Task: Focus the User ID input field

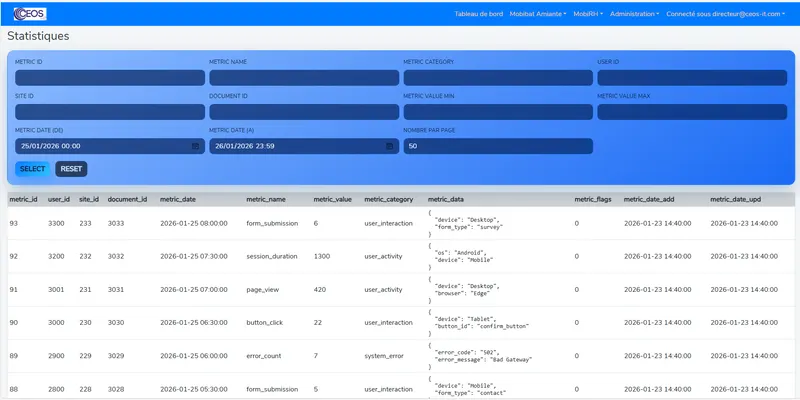Action: tap(692, 78)
